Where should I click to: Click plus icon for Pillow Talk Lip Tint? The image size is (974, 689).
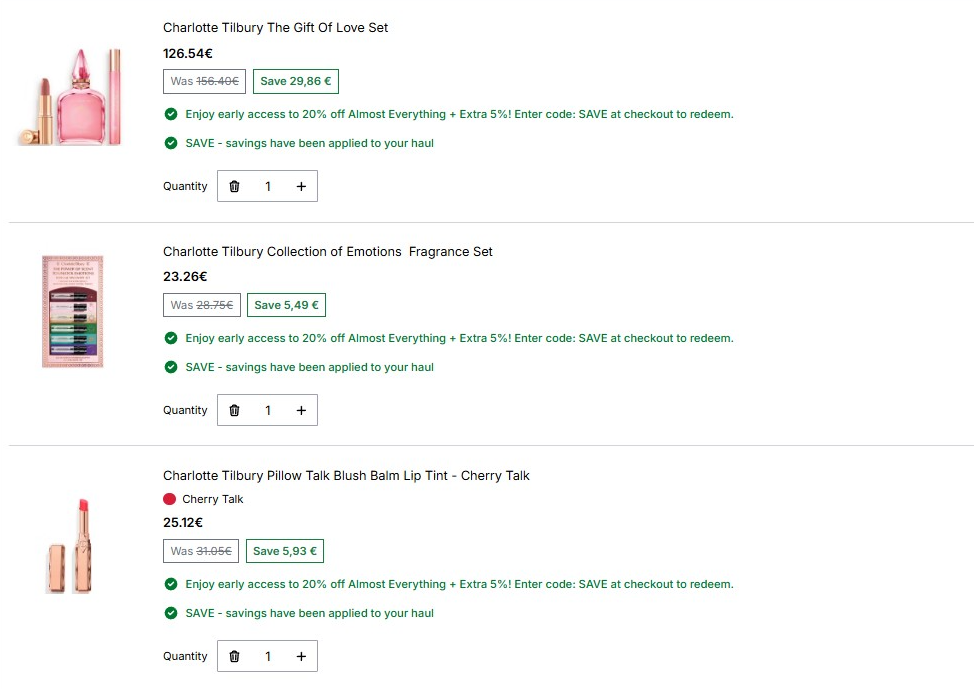[301, 656]
